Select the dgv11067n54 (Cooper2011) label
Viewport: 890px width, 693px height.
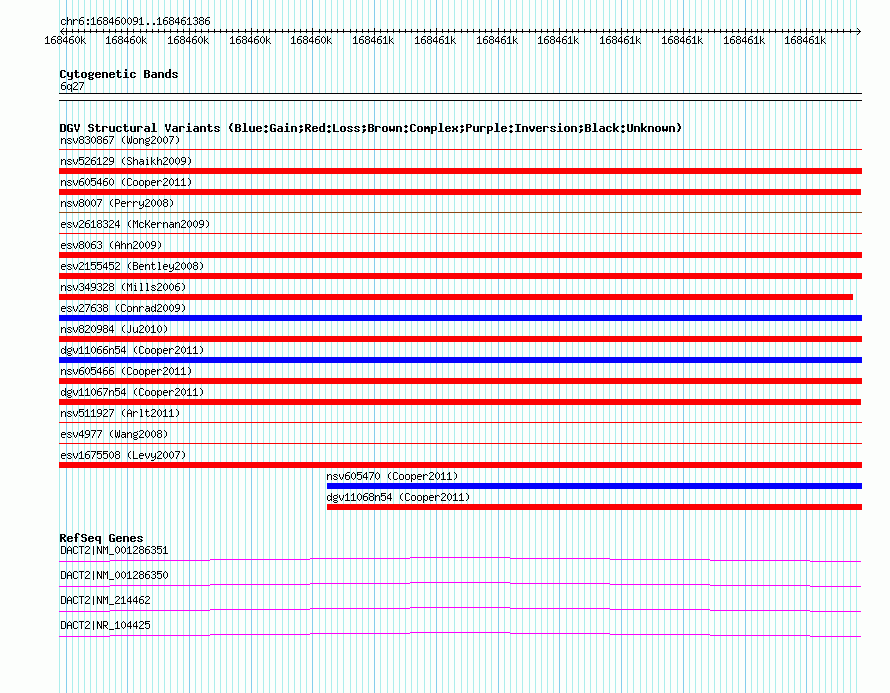(x=132, y=392)
